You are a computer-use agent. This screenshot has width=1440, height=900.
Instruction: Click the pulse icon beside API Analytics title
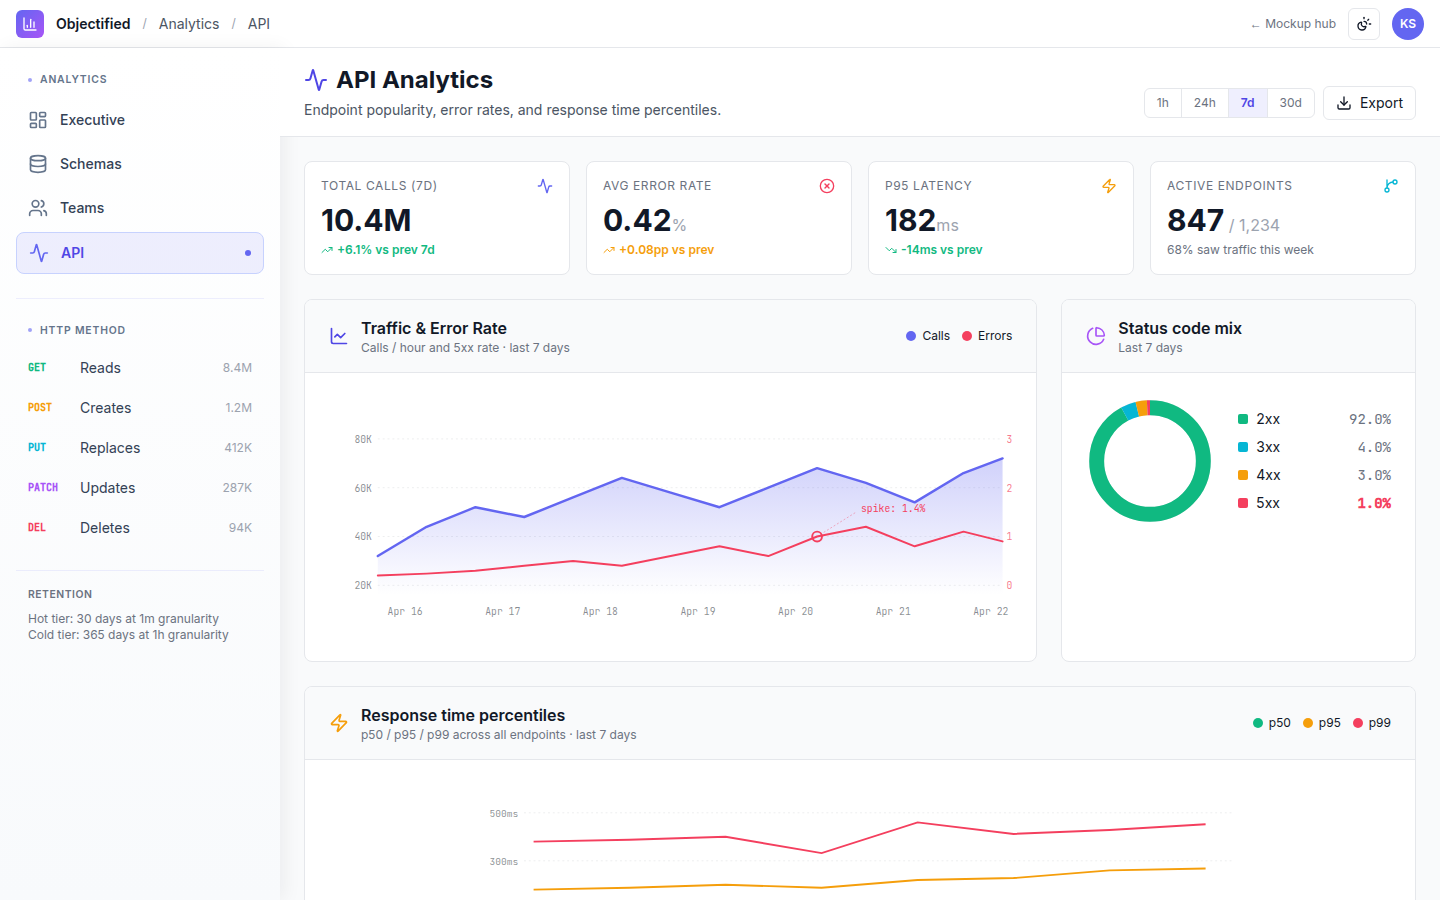[x=316, y=80]
